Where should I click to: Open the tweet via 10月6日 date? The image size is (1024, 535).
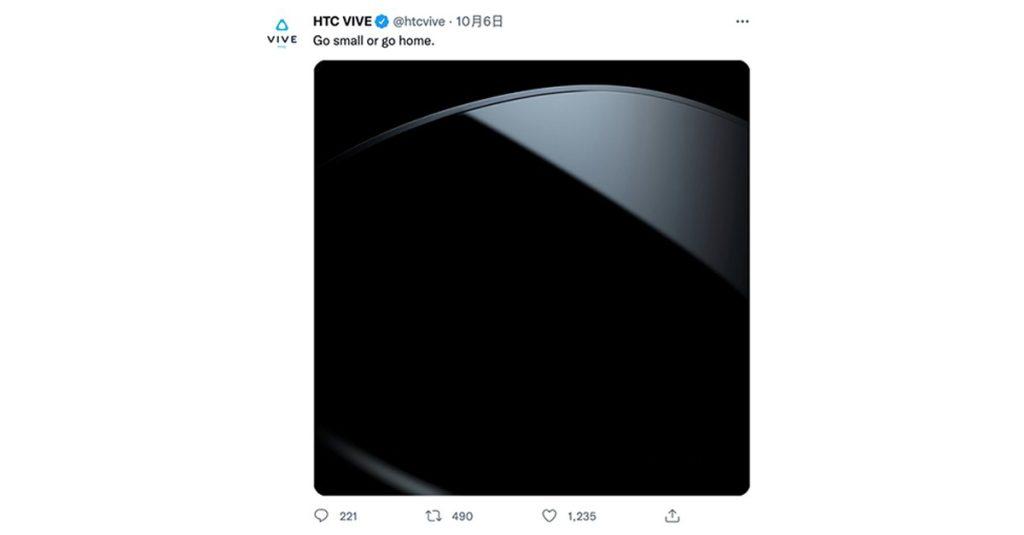click(x=479, y=22)
